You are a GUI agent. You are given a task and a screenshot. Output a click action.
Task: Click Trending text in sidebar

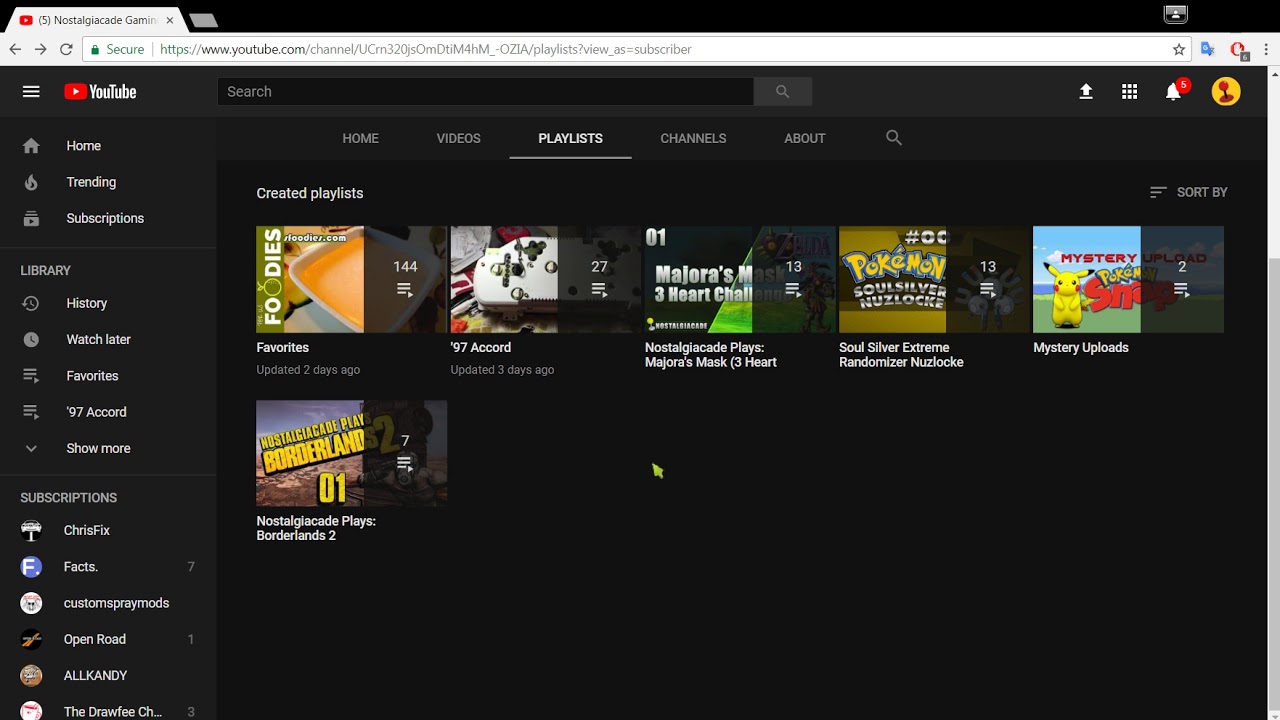click(91, 182)
